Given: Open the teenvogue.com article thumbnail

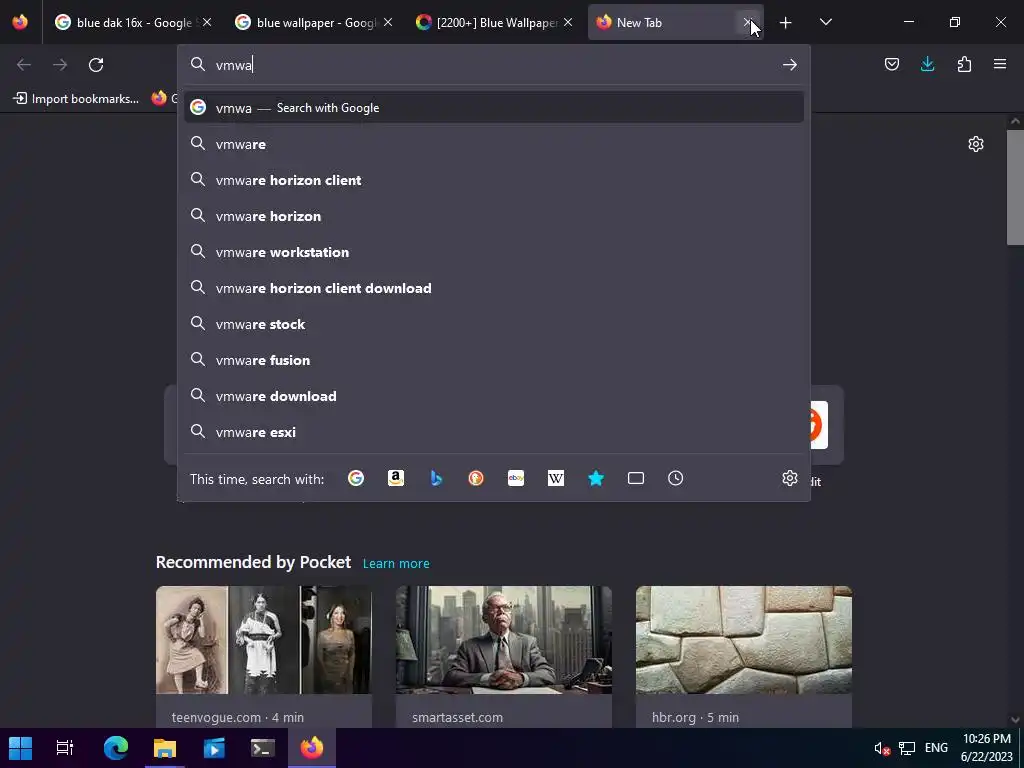Looking at the screenshot, I should point(264,640).
